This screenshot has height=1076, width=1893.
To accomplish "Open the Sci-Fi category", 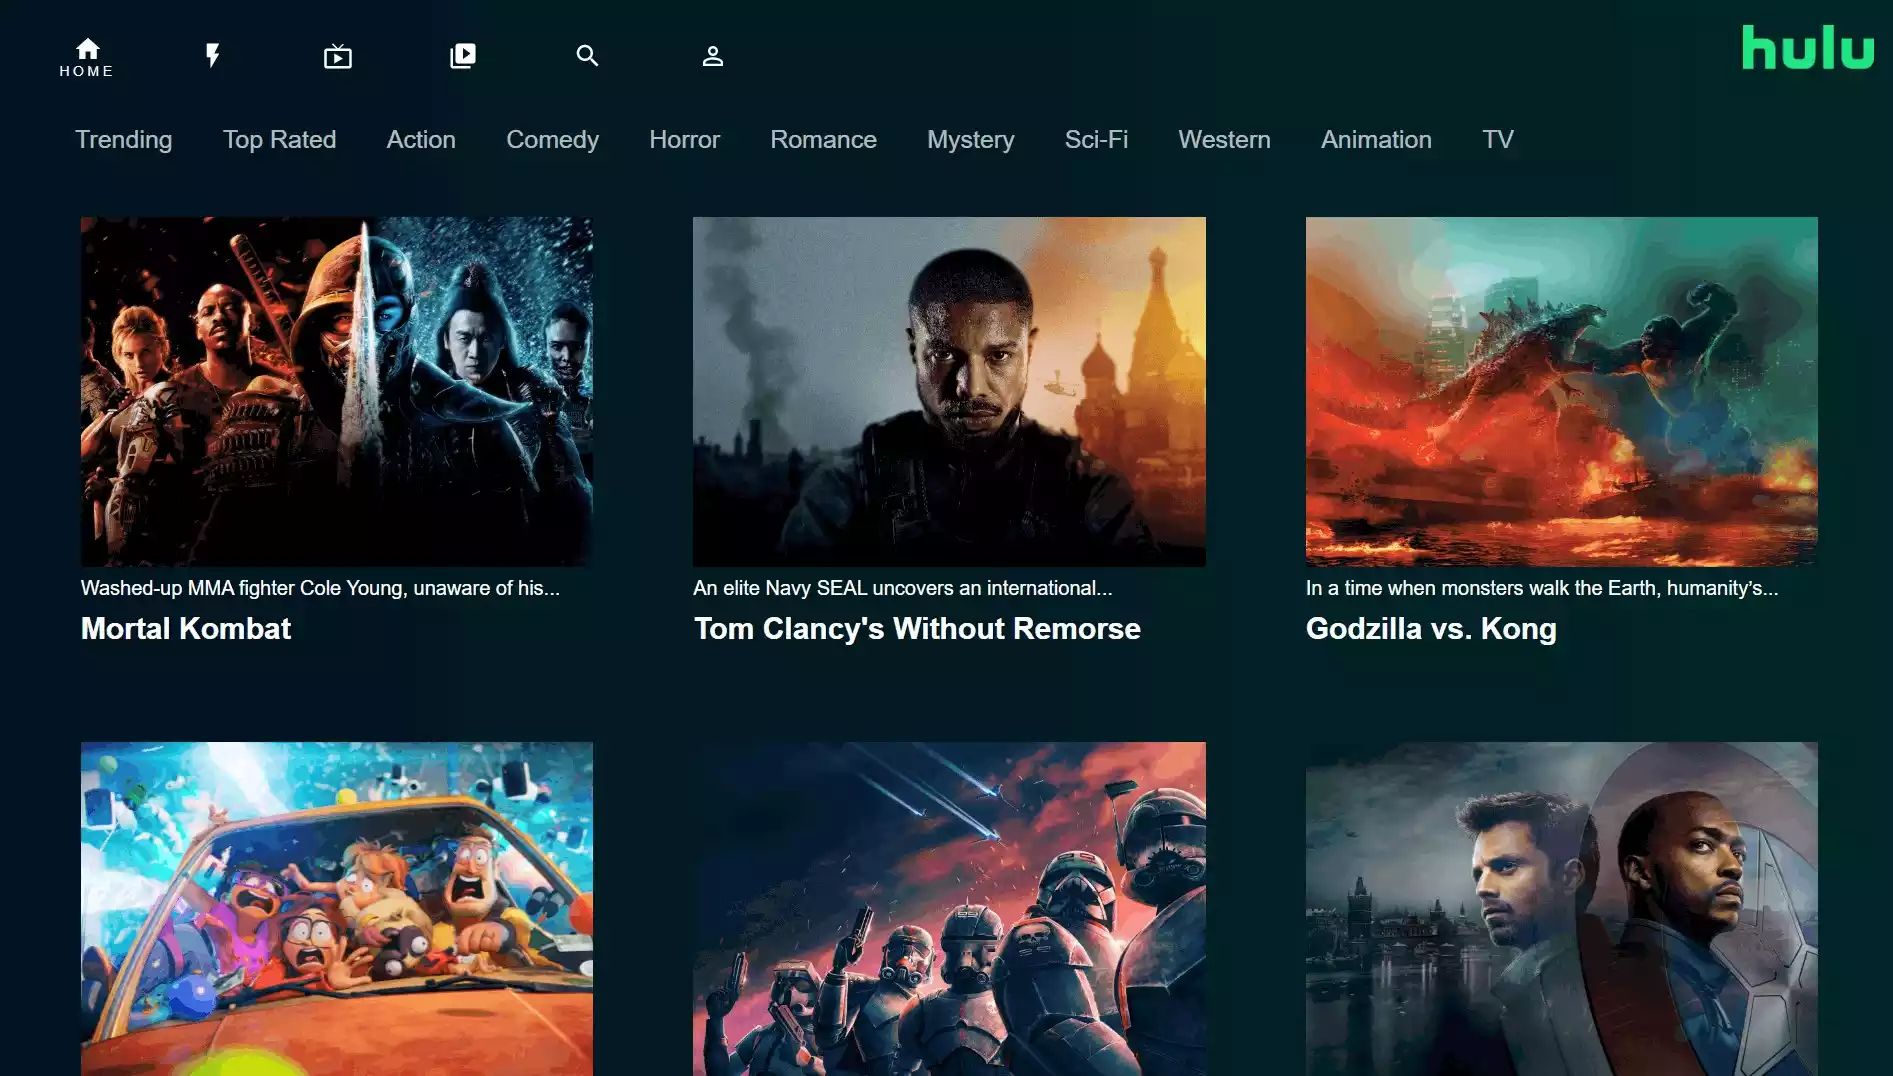I will (x=1096, y=139).
